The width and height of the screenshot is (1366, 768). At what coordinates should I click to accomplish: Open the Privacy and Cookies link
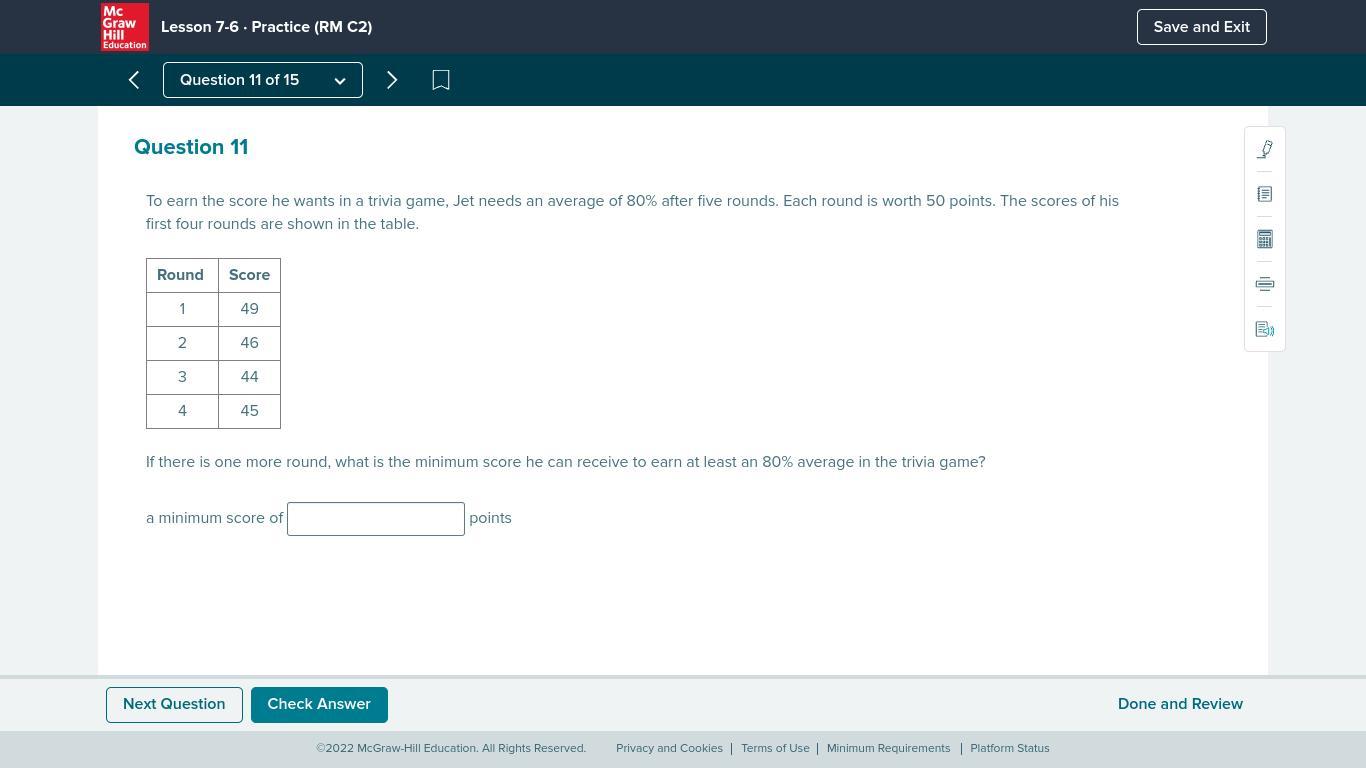click(x=669, y=748)
